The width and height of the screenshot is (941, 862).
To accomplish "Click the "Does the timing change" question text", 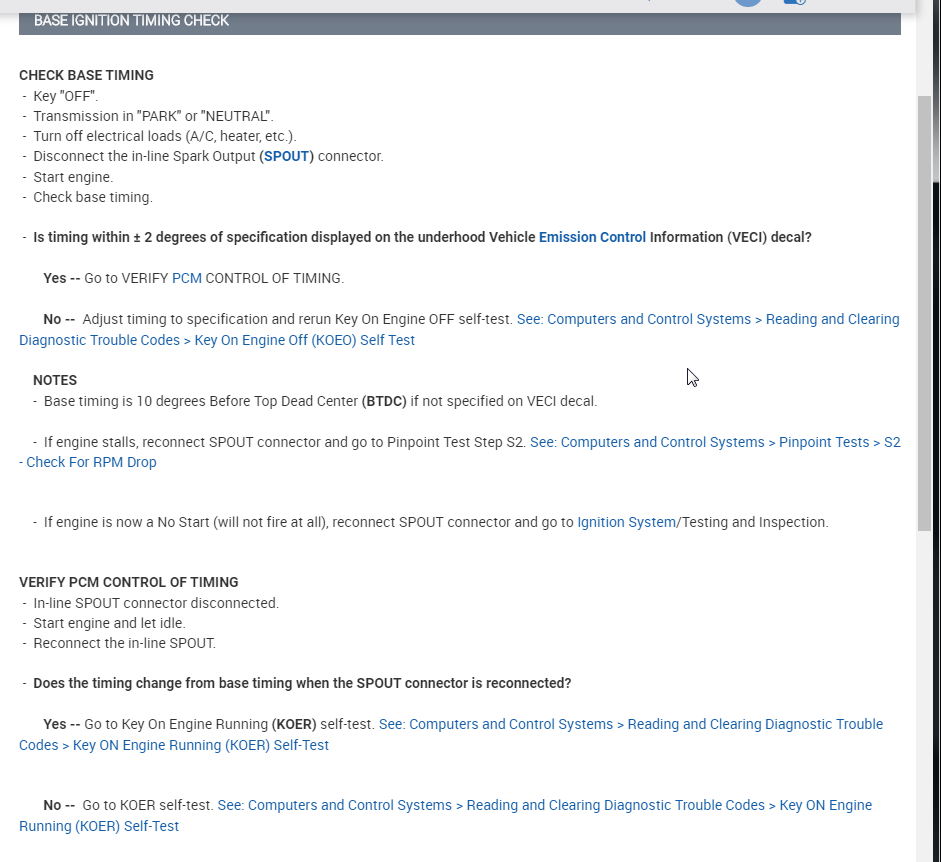I will (302, 683).
